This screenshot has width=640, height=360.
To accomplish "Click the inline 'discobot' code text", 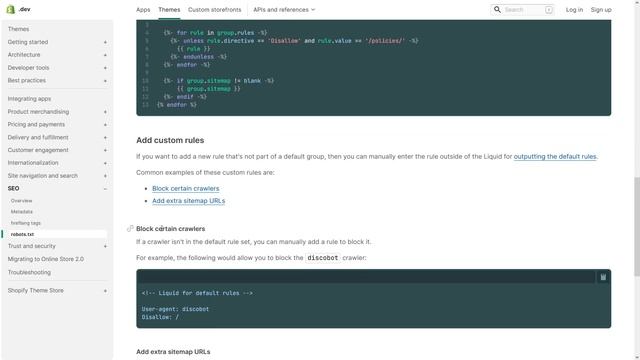I will 322,258.
